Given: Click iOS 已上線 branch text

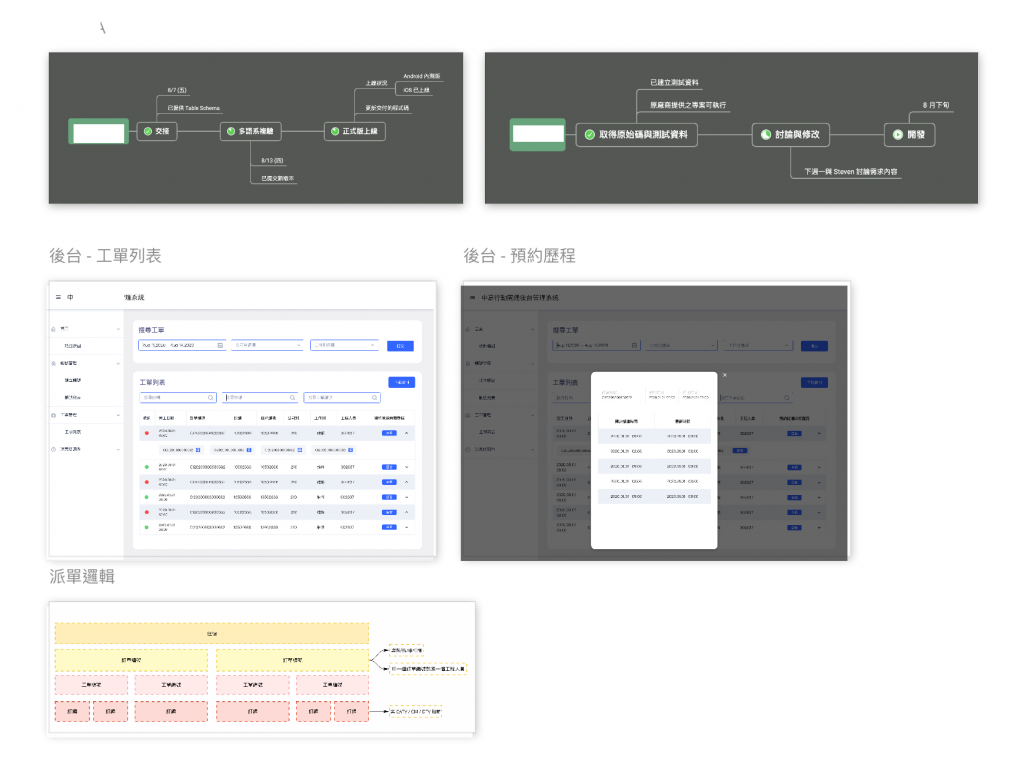Looking at the screenshot, I should (x=416, y=90).
